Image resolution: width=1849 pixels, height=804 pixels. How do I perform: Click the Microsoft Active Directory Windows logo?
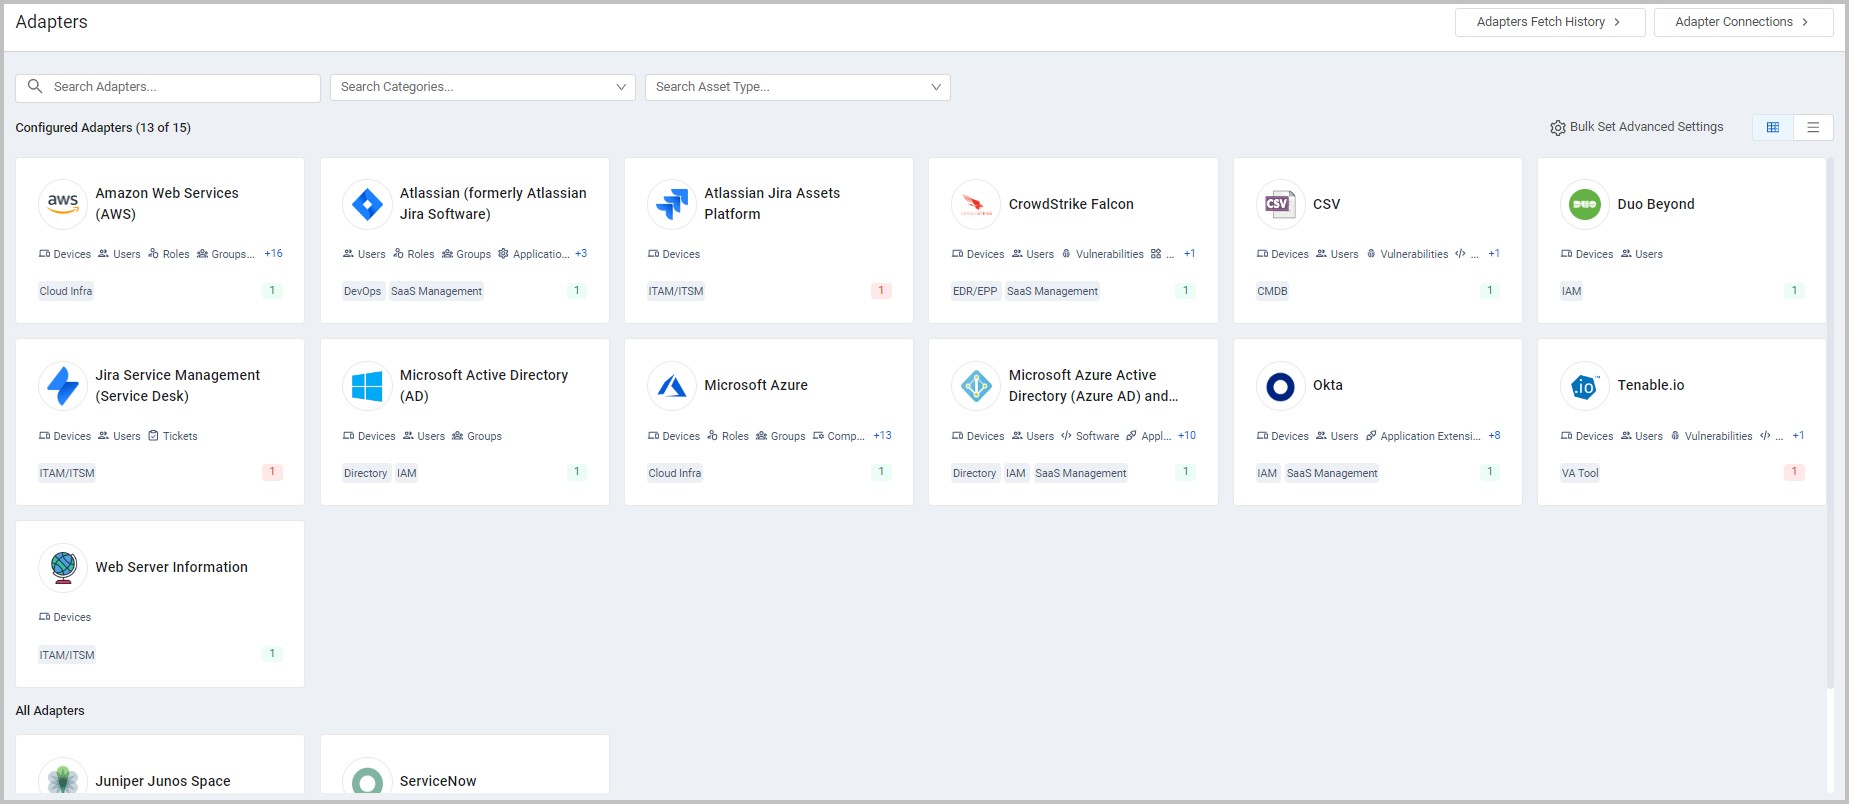point(367,386)
